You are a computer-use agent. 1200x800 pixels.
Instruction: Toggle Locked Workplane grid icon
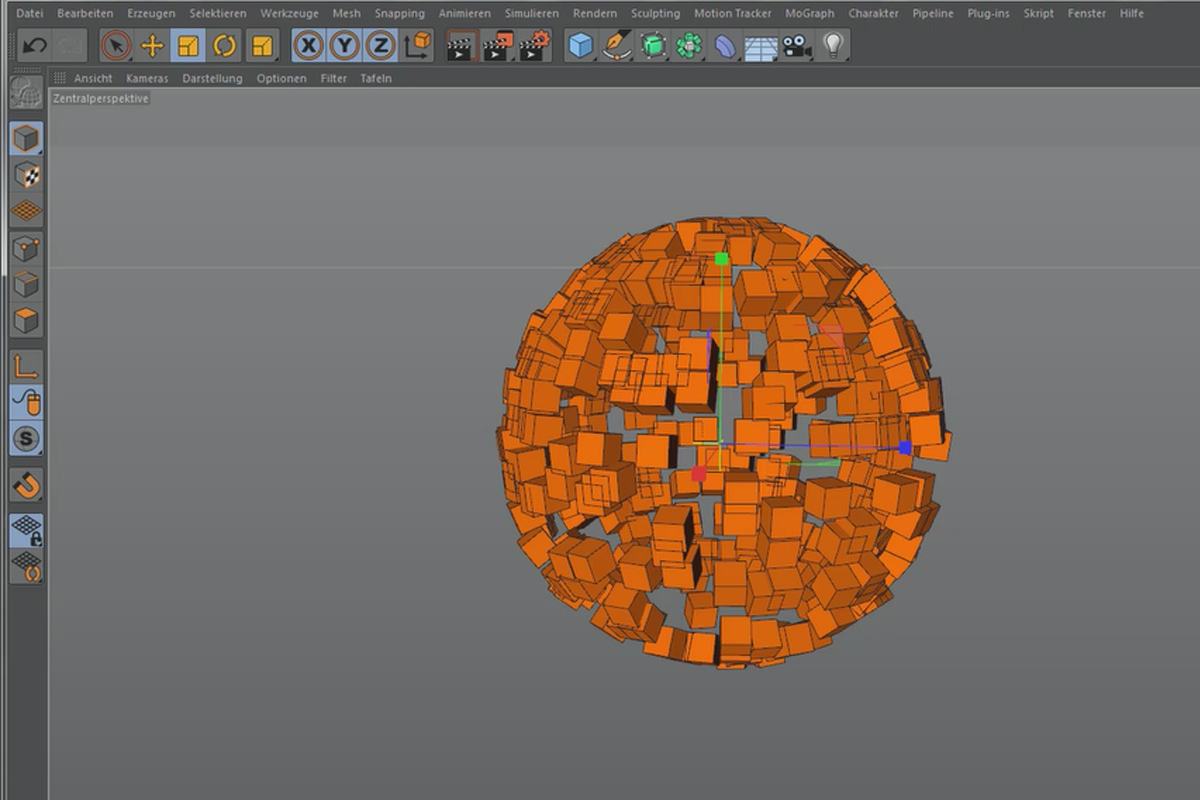tap(26, 531)
